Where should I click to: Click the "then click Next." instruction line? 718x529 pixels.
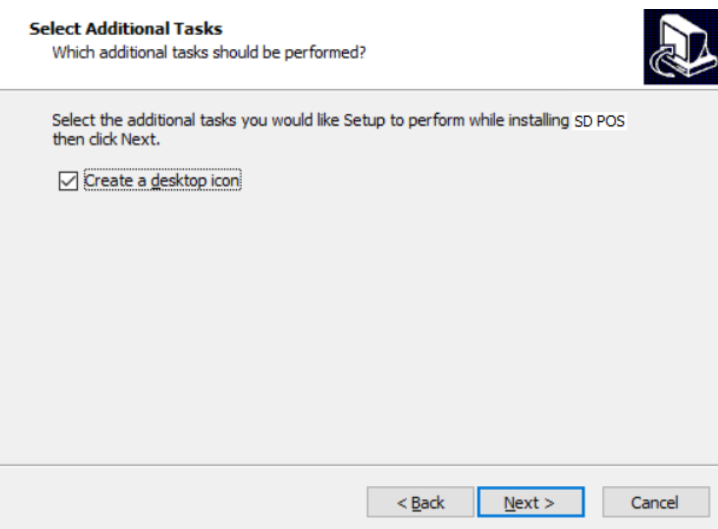(106, 138)
